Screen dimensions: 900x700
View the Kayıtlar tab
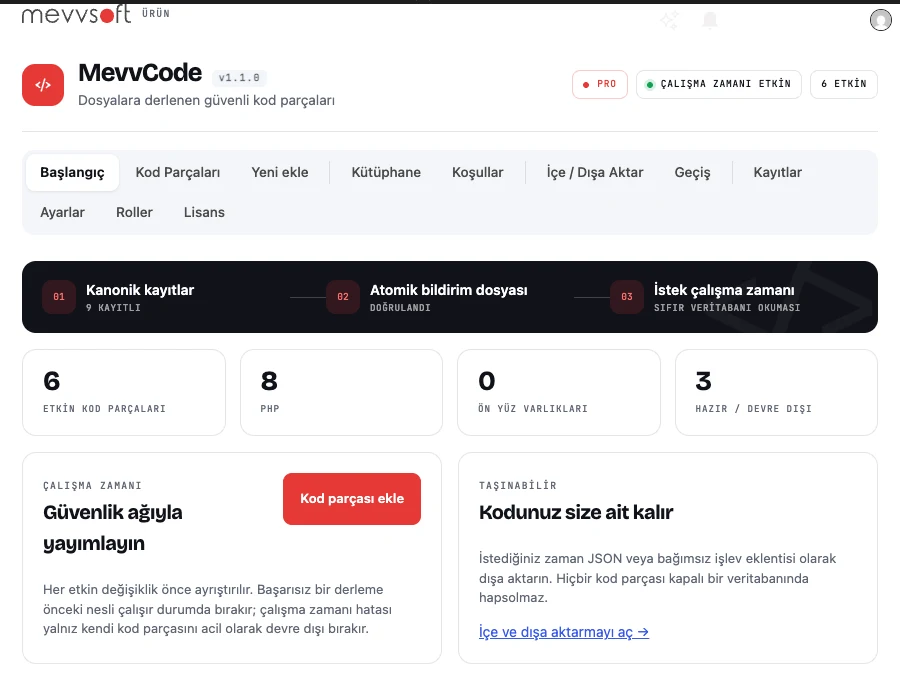click(777, 172)
